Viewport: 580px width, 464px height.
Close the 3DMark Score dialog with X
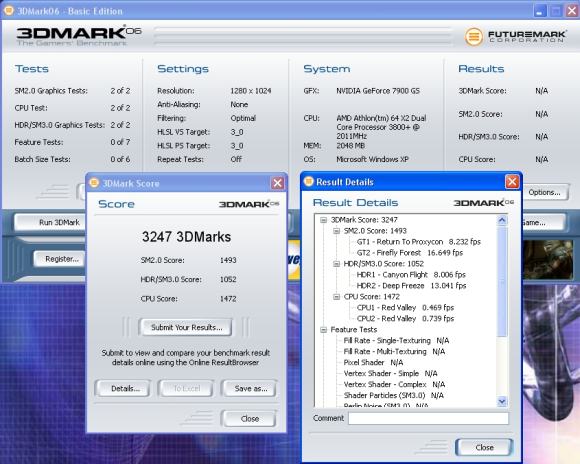277,183
